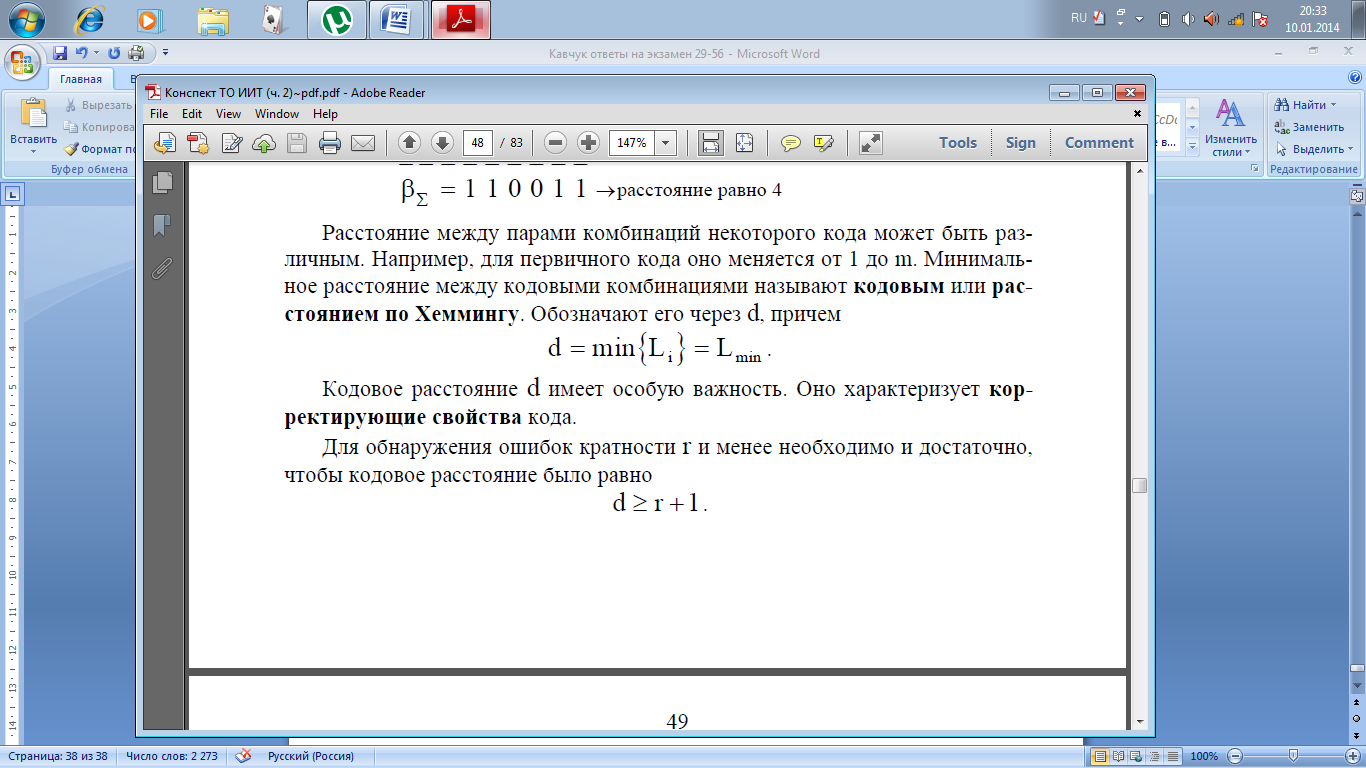Show page thumbnails panel in sidebar
This screenshot has height=768, width=1366.
pyautogui.click(x=162, y=182)
